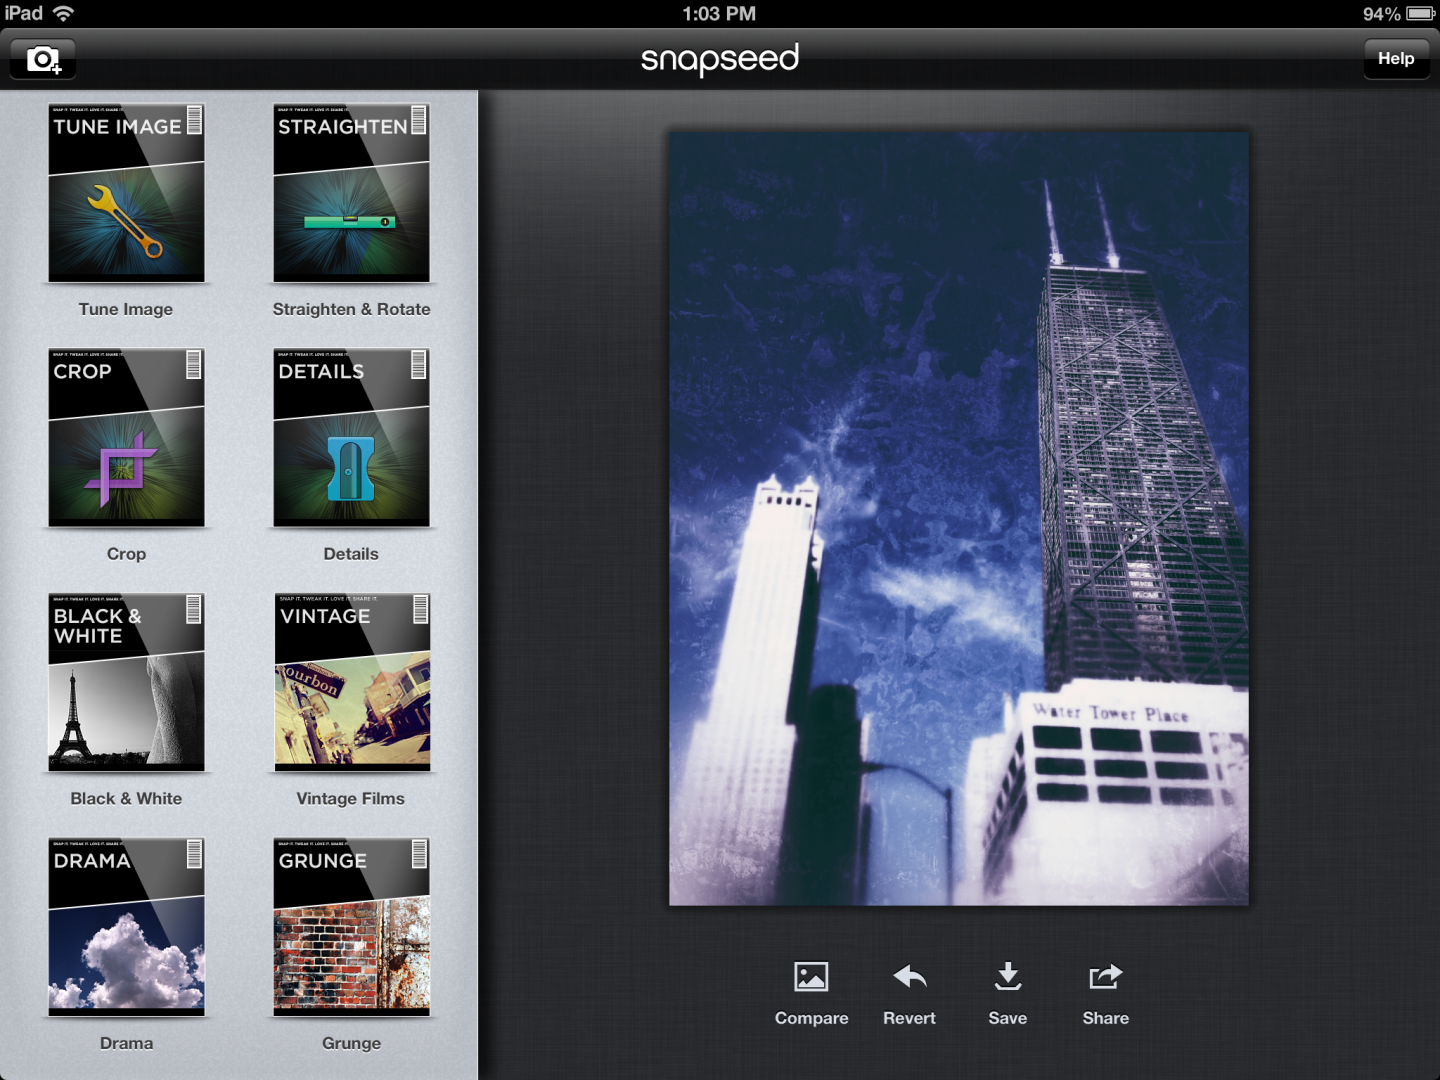The height and width of the screenshot is (1080, 1440).
Task: Tap the building photo preview
Action: click(x=958, y=518)
